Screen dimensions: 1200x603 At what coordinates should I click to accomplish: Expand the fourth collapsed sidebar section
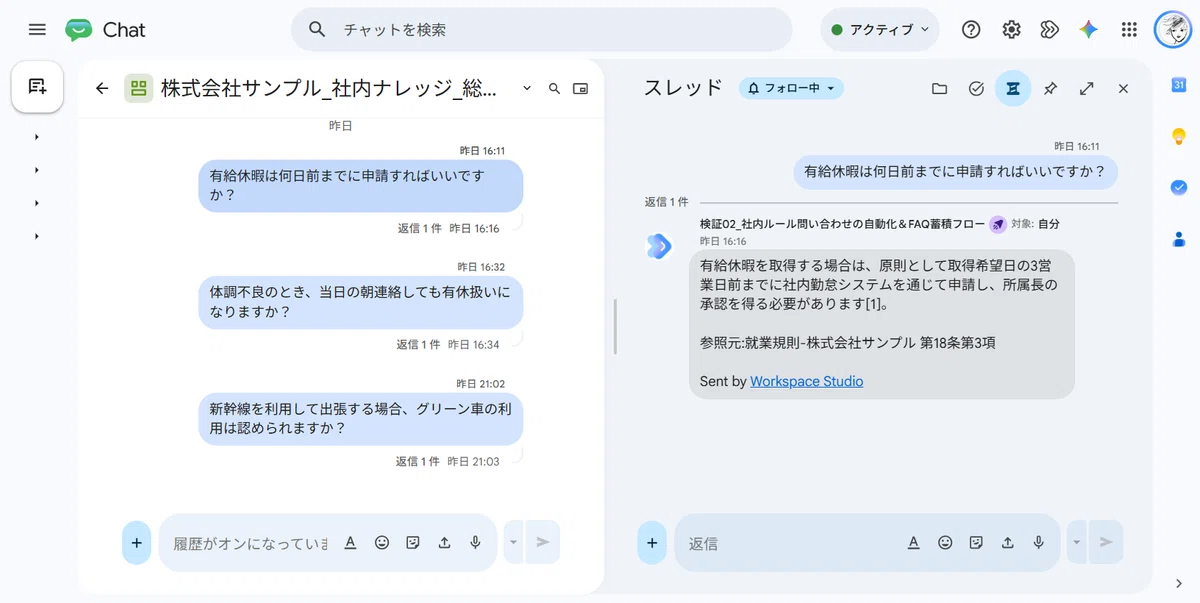click(x=37, y=236)
